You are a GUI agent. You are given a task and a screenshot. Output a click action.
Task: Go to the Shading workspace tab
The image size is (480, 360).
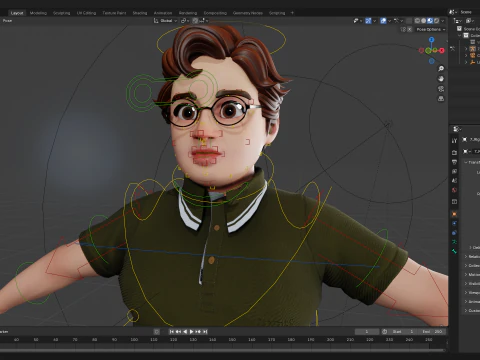coord(140,13)
